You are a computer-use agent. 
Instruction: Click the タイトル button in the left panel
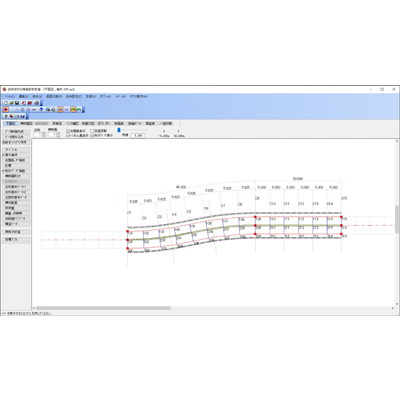(x=15, y=150)
